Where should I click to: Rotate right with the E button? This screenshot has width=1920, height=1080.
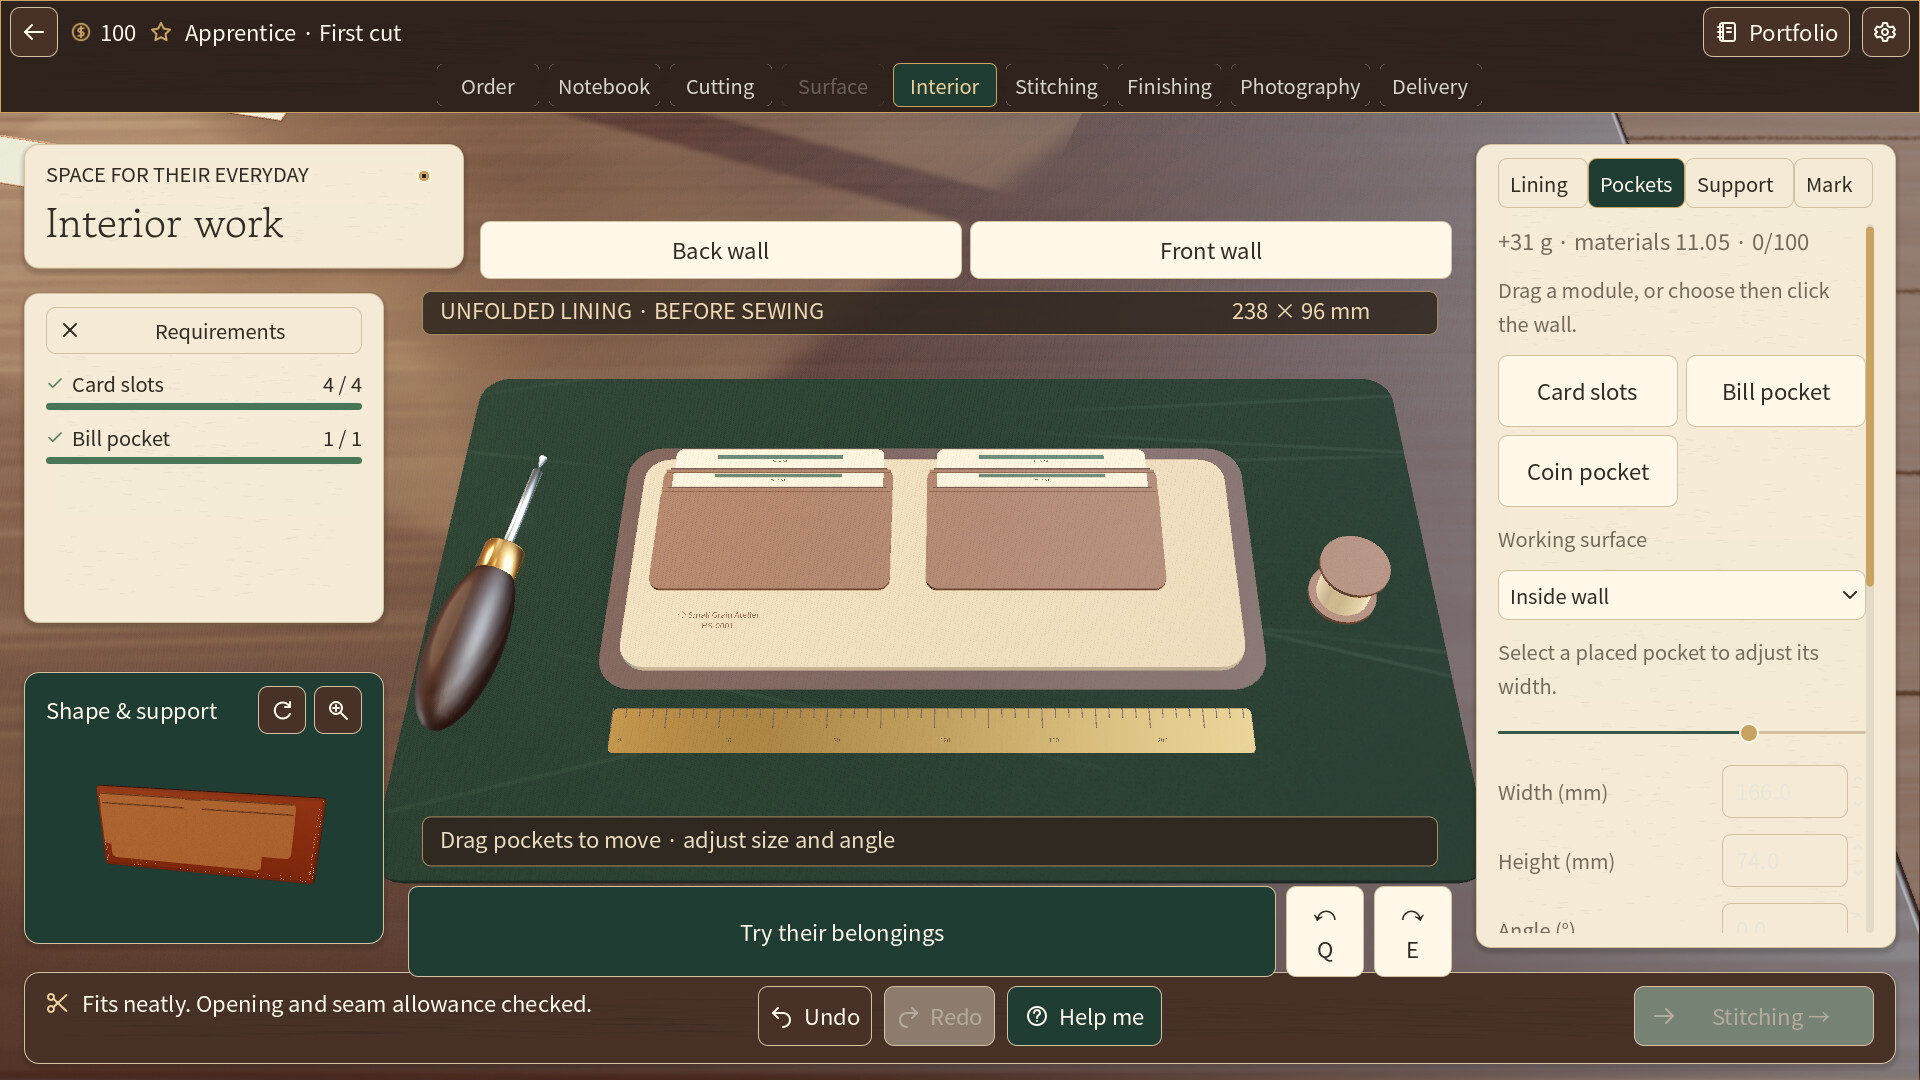1412,931
